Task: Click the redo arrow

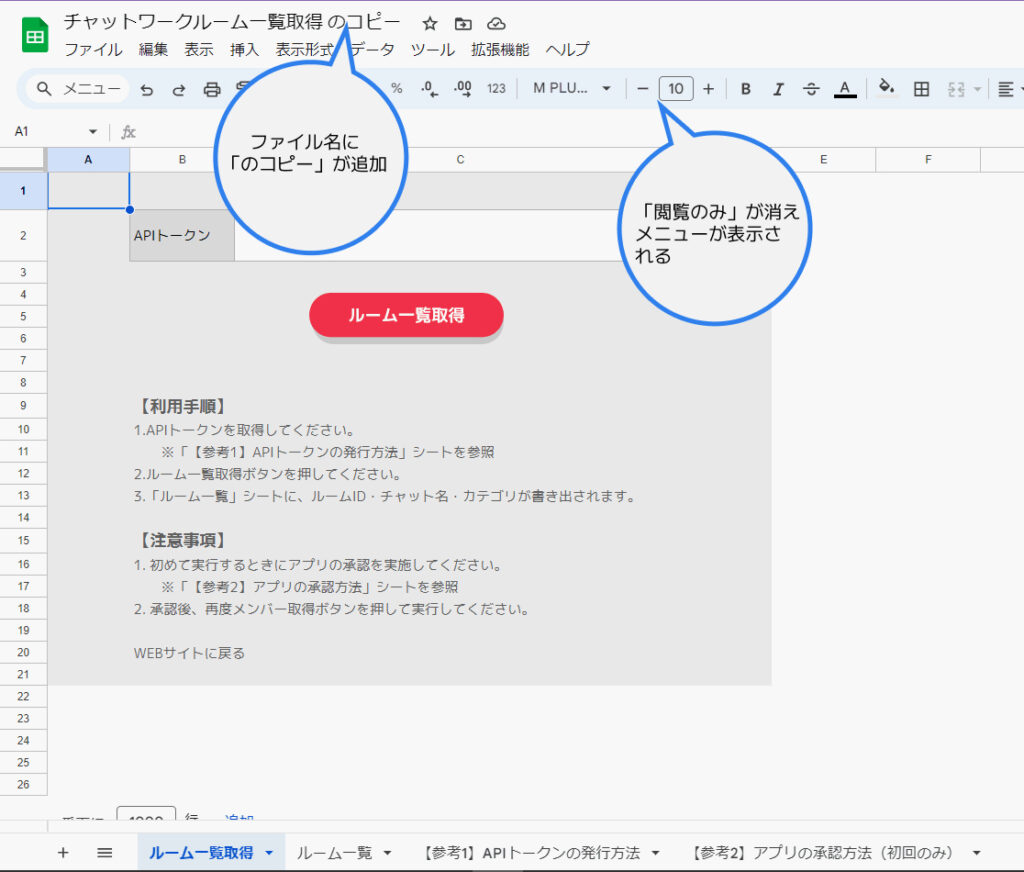Action: pos(178,89)
